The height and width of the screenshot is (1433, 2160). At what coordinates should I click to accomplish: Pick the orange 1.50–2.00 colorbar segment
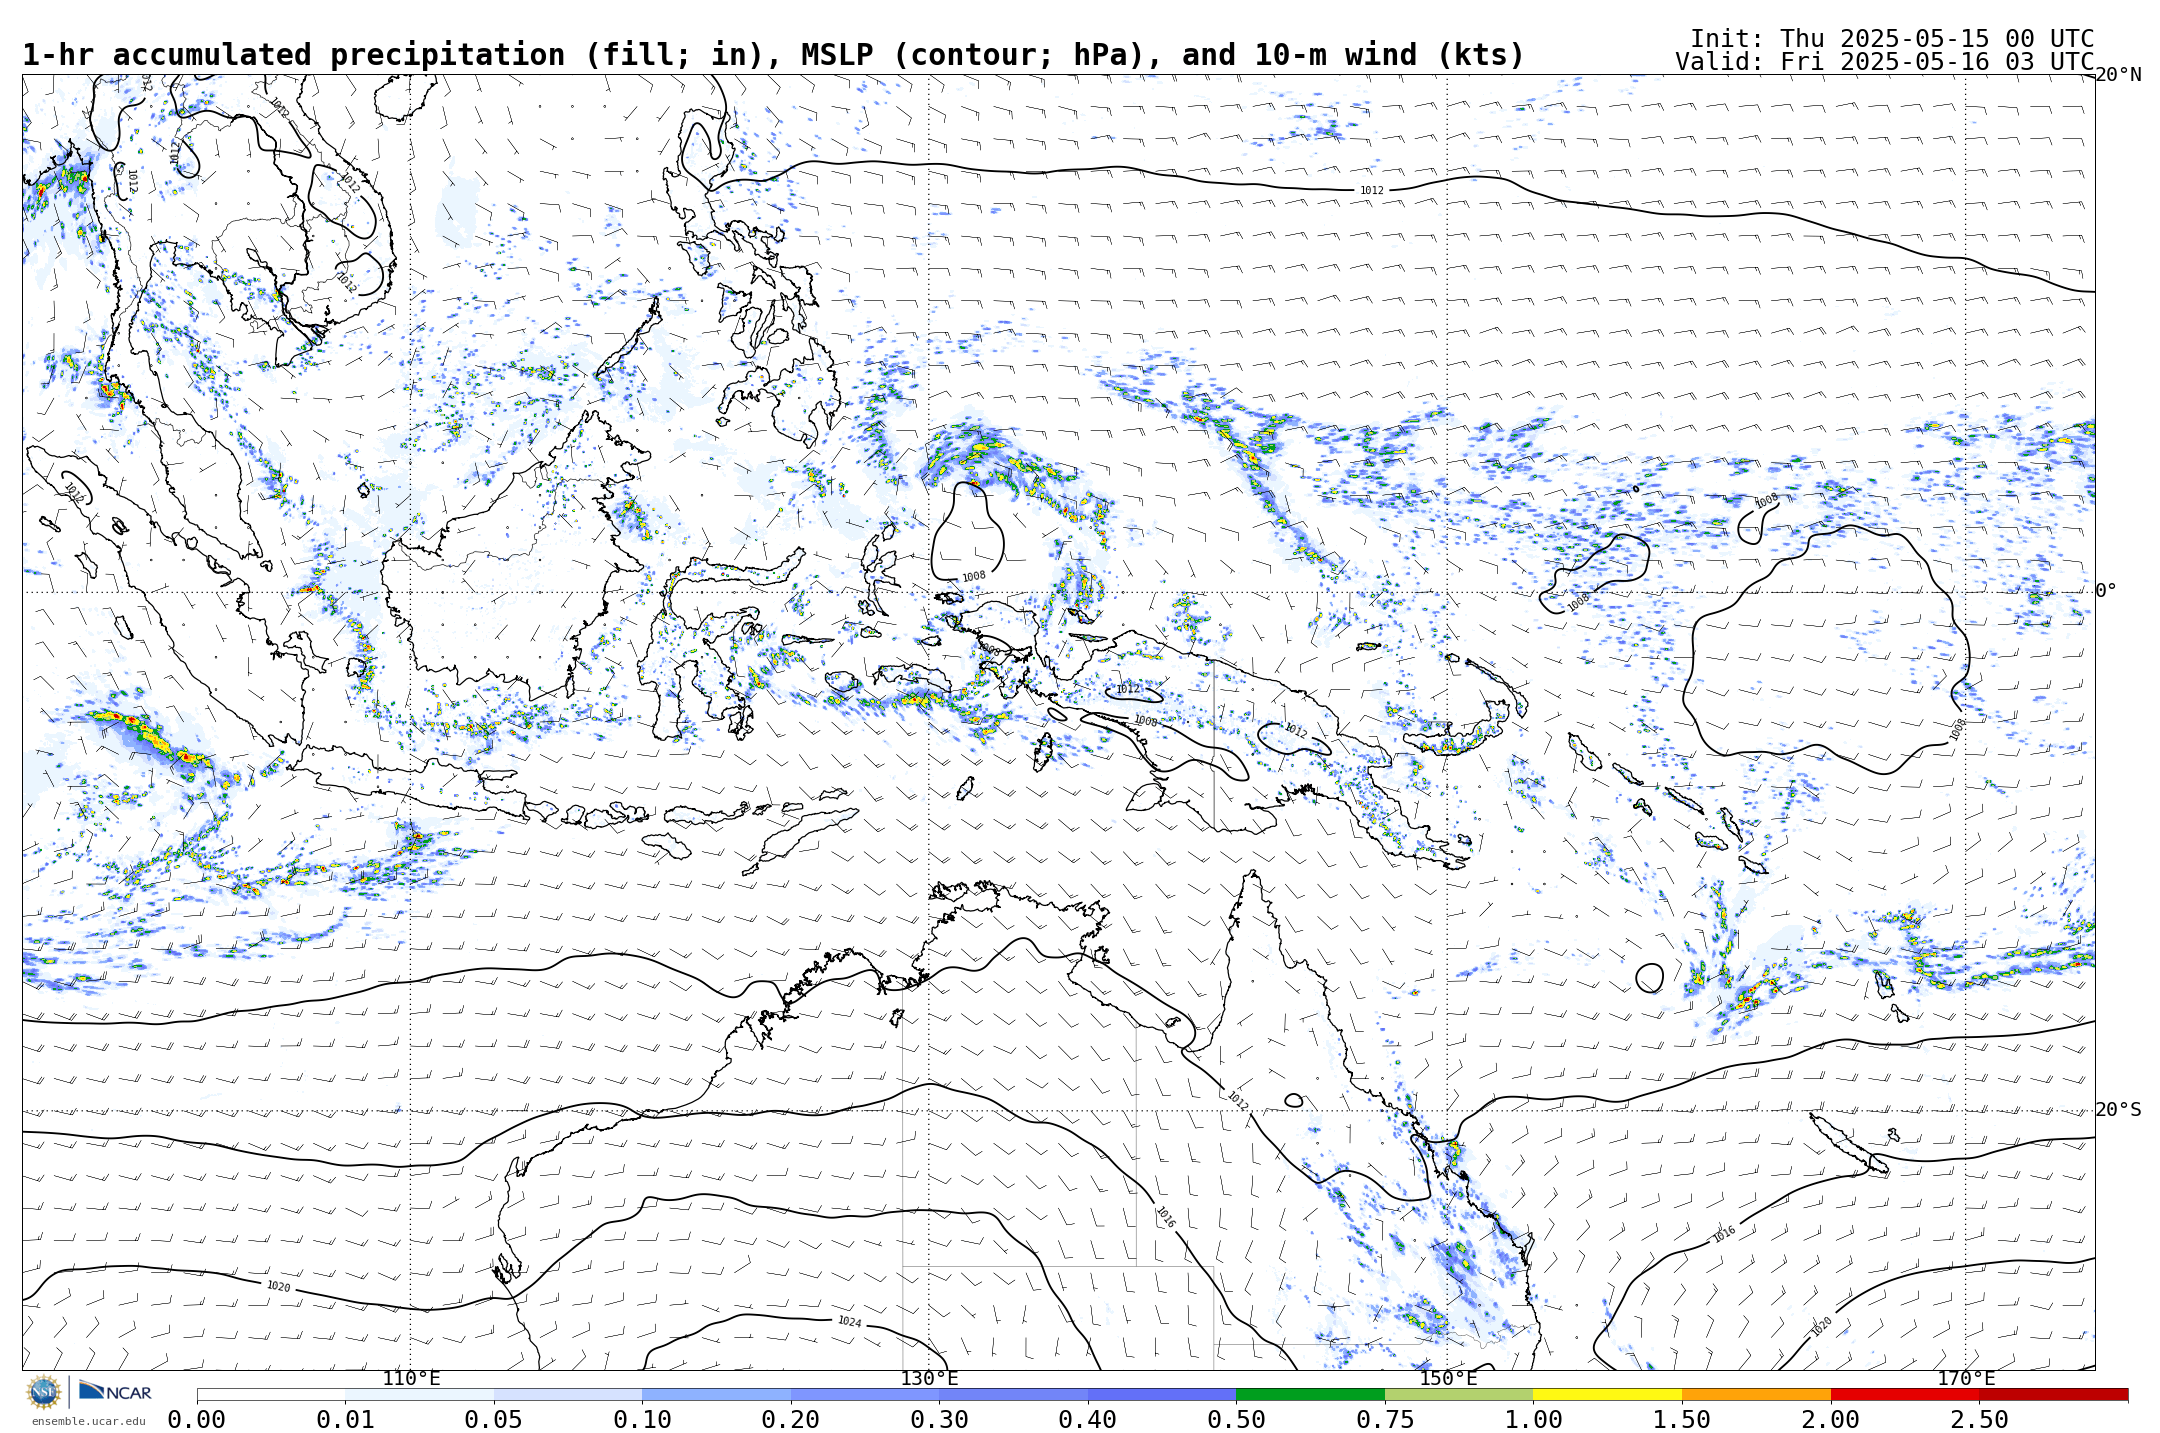coord(1756,1394)
